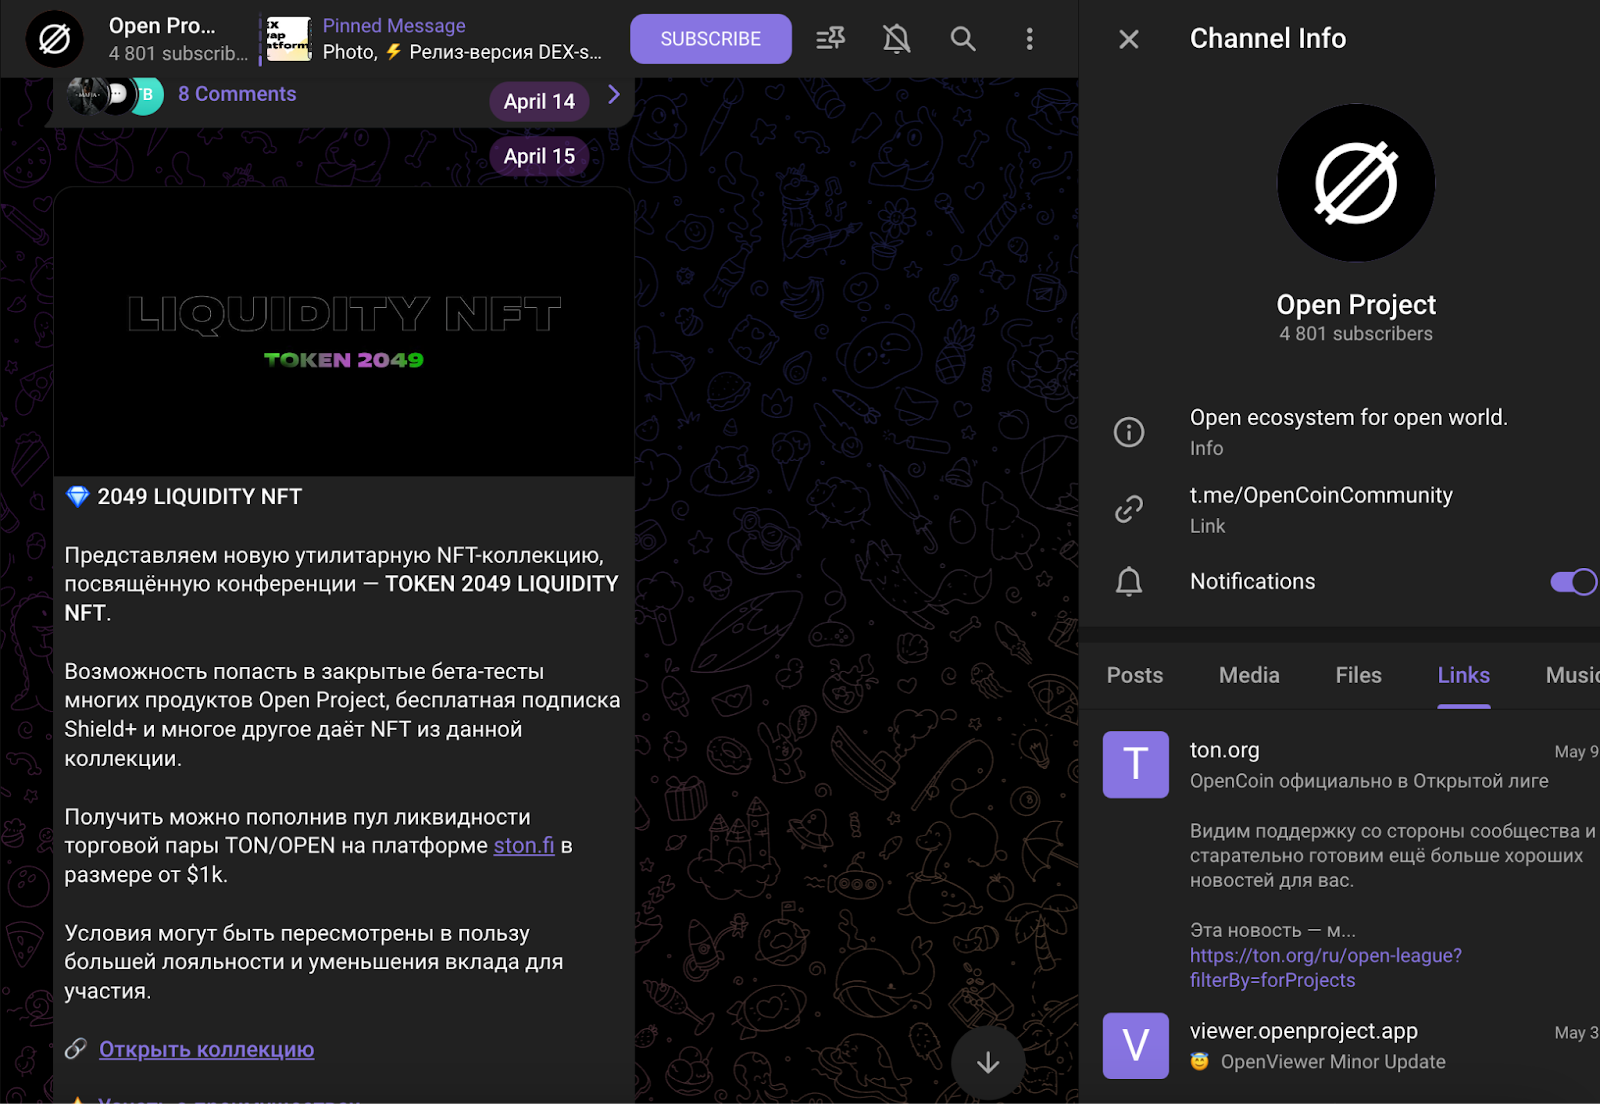Screen dimensions: 1600x1104
Task: Open the boost/discussion filter icon in header
Action: point(830,39)
